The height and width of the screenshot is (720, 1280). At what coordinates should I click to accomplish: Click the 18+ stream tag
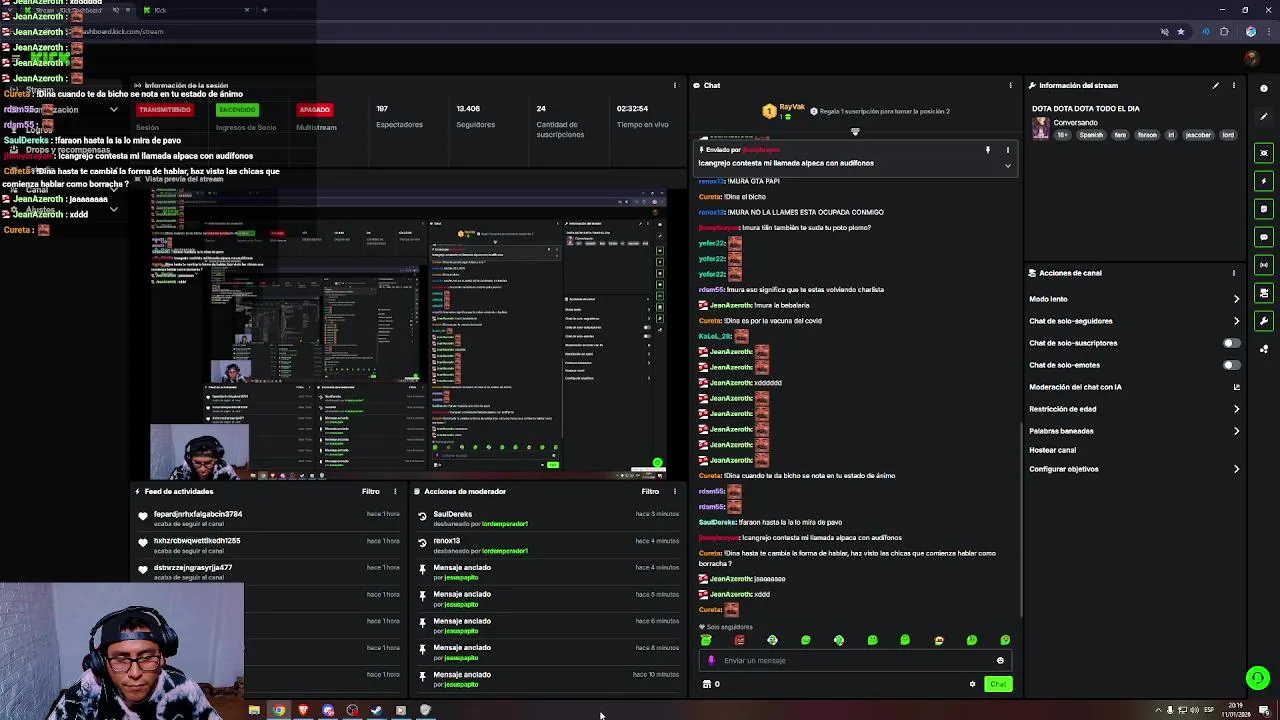(1063, 135)
